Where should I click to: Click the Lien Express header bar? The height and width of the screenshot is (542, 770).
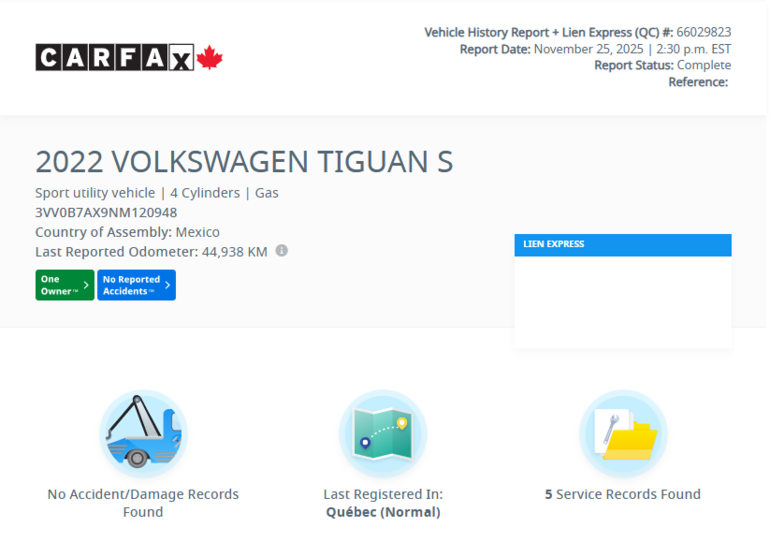tap(622, 244)
